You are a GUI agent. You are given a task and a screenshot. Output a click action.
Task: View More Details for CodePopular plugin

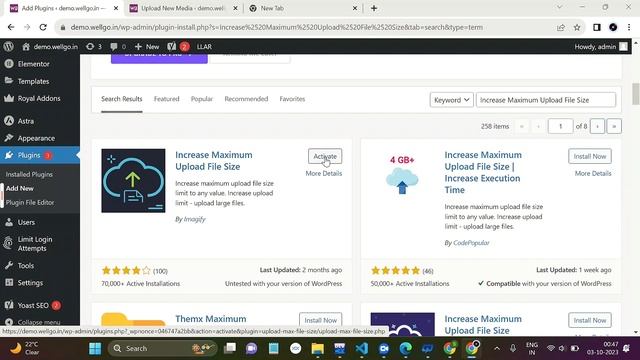(x=593, y=173)
